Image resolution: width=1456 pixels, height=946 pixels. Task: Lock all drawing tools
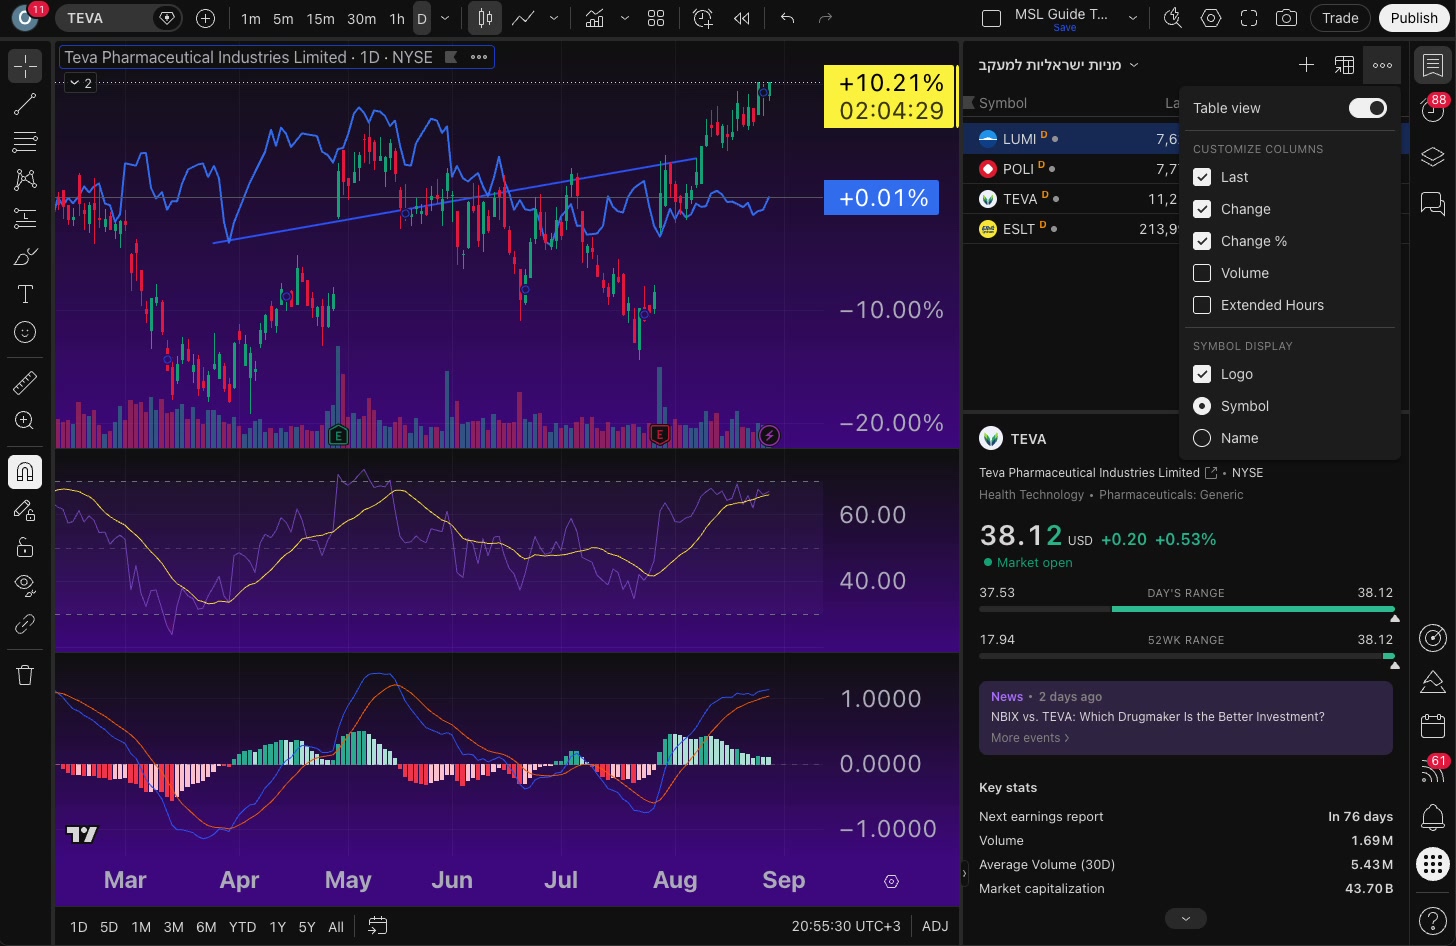coord(25,547)
